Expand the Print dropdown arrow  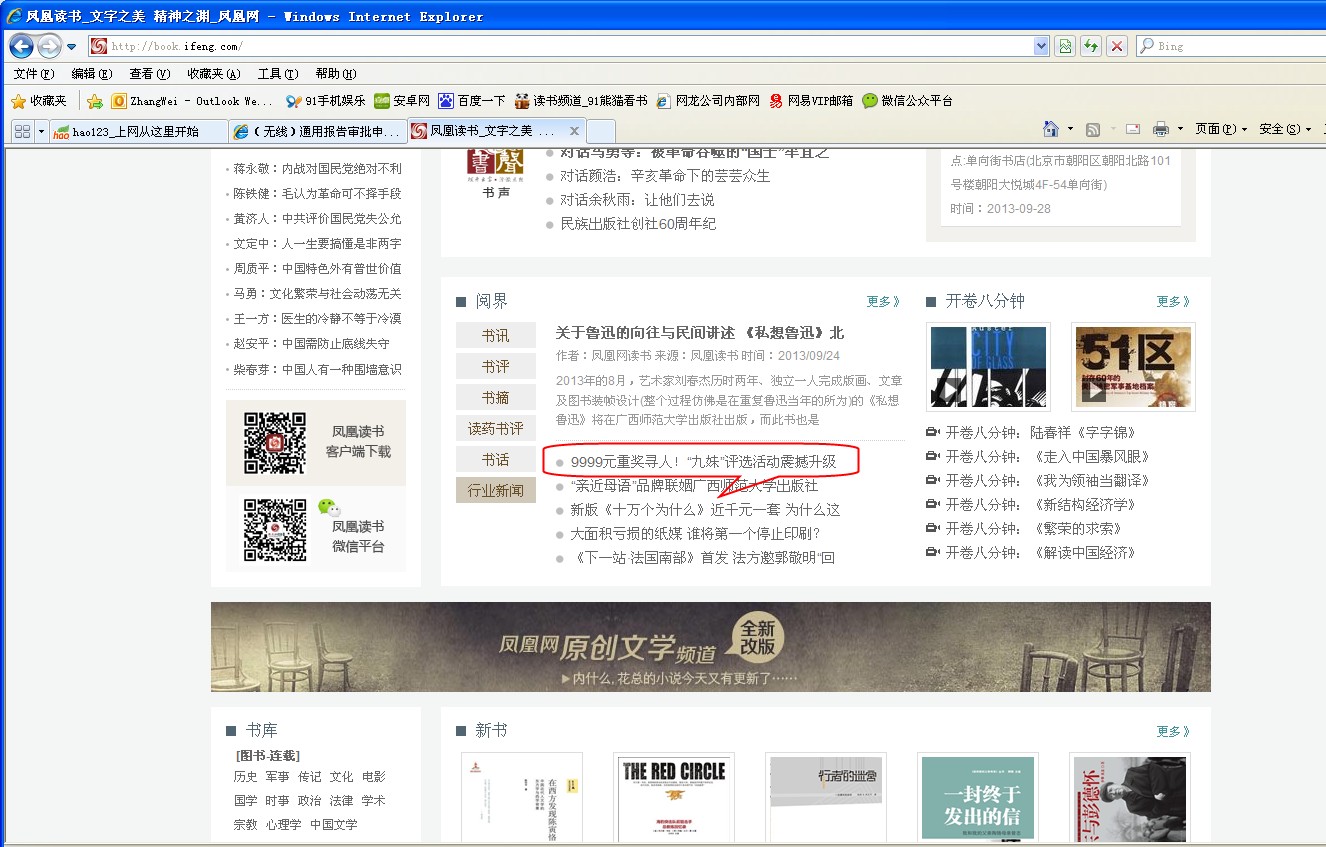(1180, 129)
